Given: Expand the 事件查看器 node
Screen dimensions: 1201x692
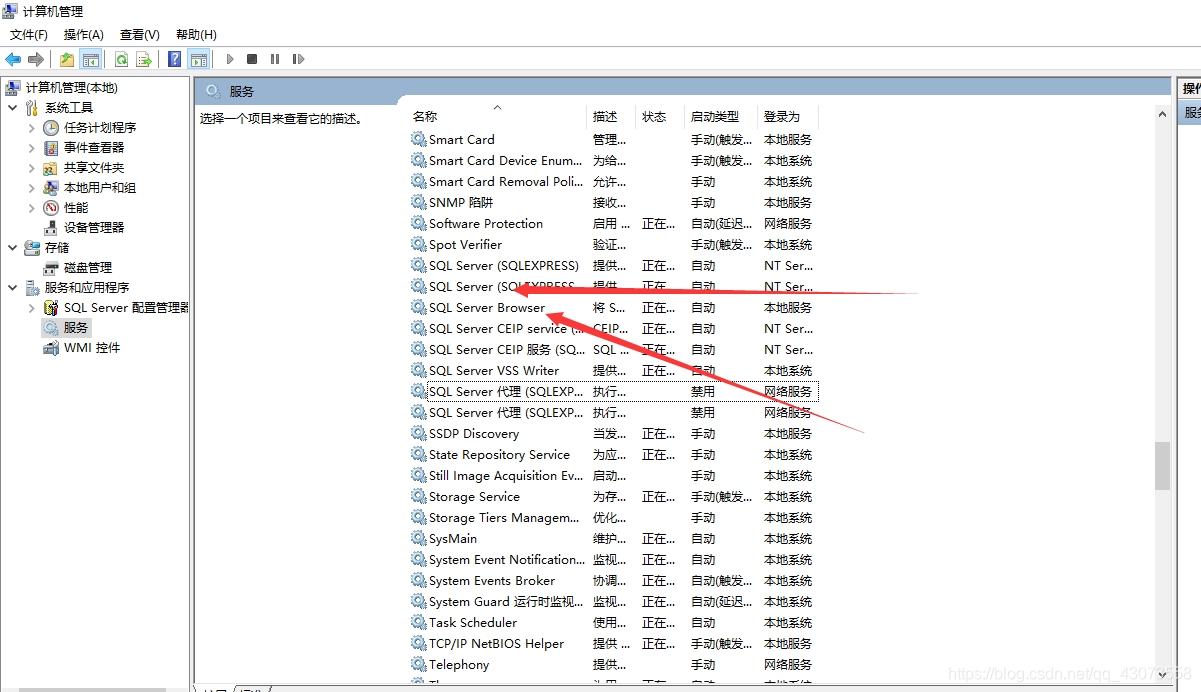Looking at the screenshot, I should pyautogui.click(x=32, y=148).
